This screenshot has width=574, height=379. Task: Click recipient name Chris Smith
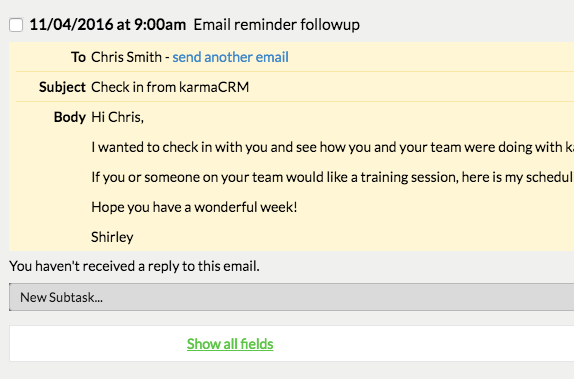[126, 57]
